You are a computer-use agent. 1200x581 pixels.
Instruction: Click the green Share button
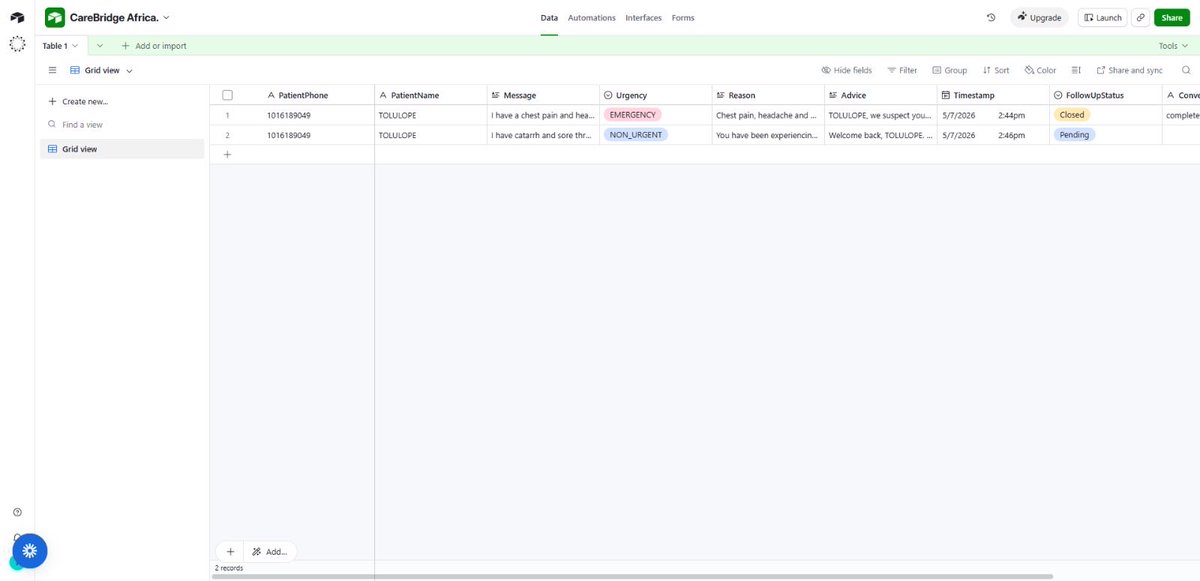[x=1171, y=18]
